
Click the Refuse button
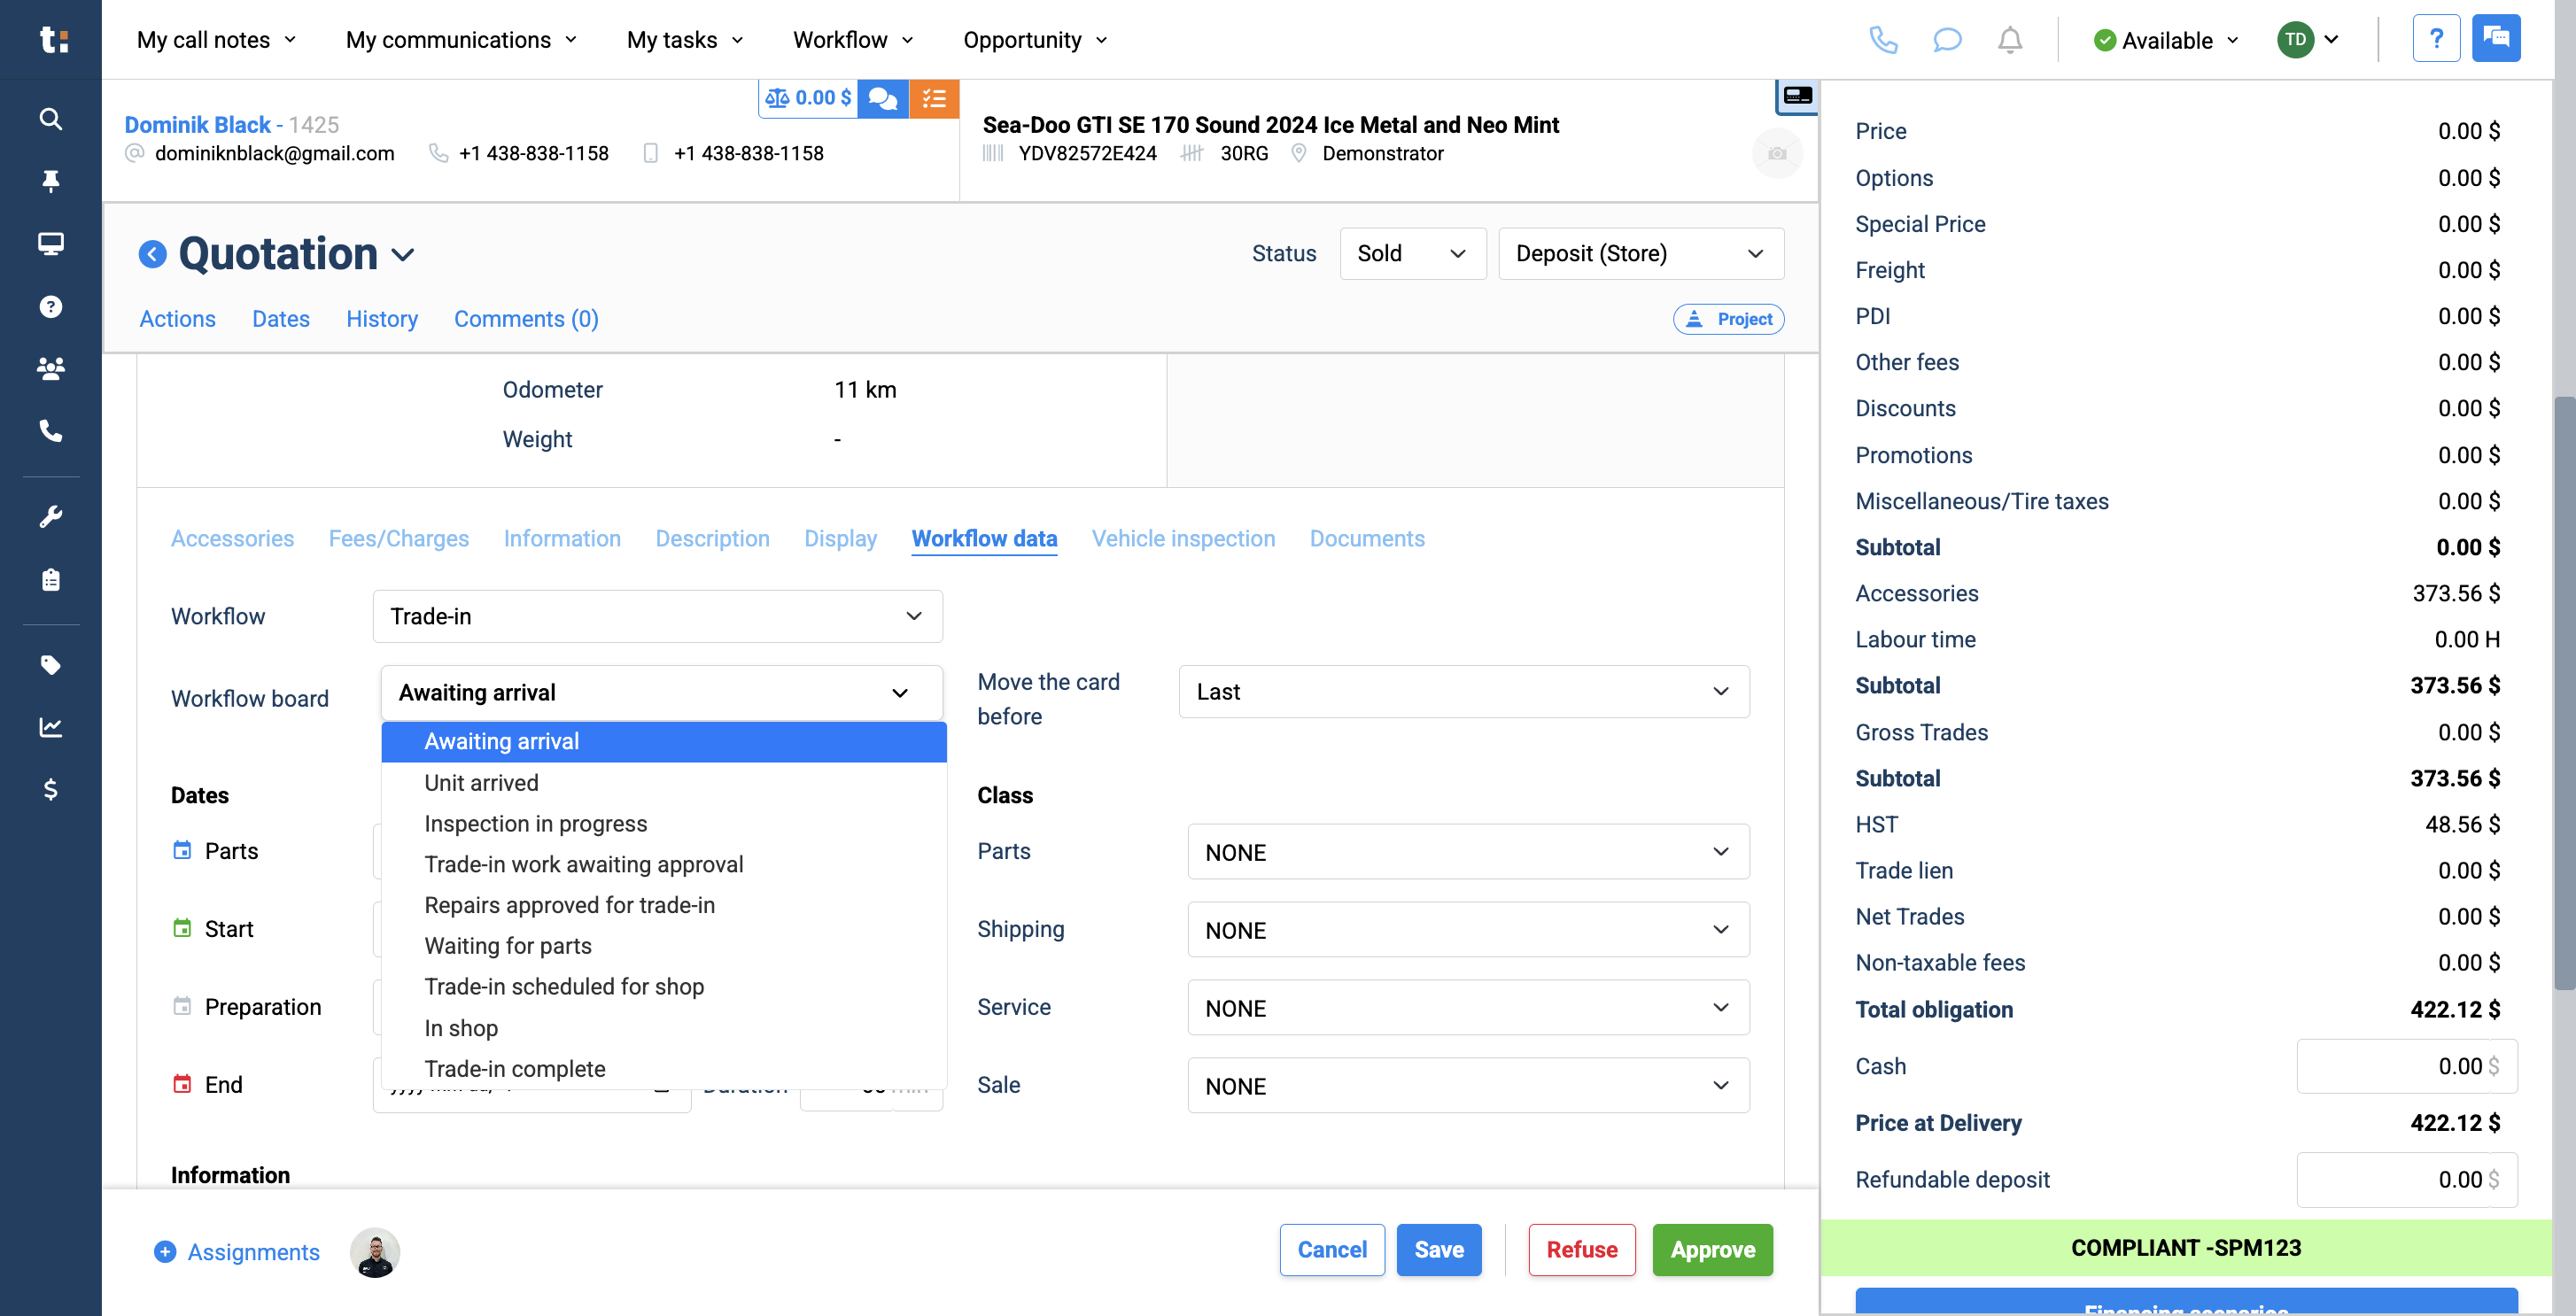click(x=1581, y=1249)
